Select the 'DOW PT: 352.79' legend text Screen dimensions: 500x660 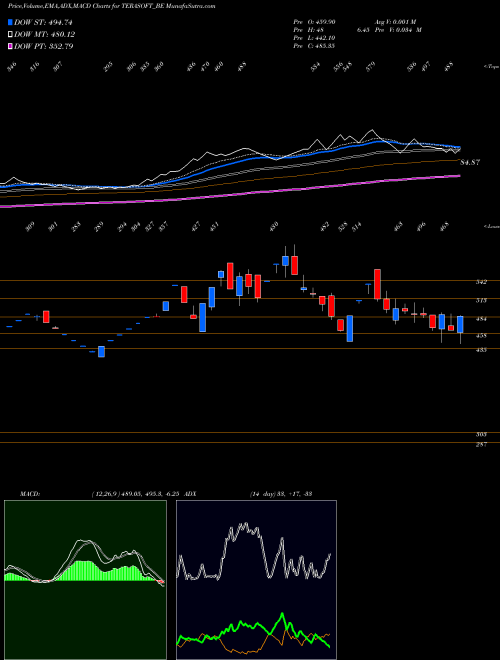click(44, 46)
